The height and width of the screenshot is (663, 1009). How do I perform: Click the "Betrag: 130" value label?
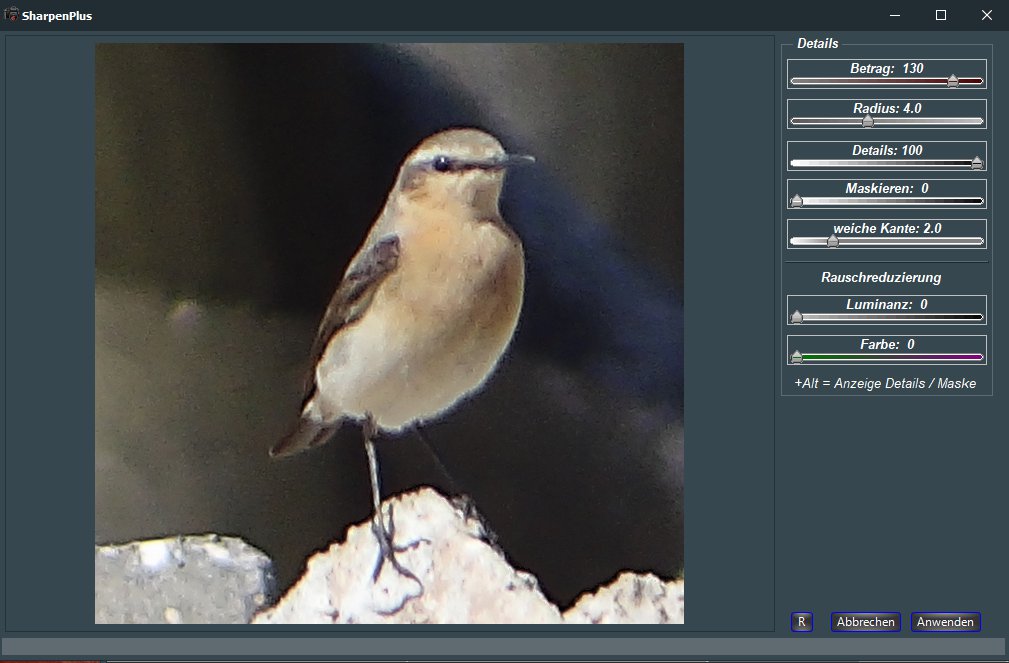click(886, 69)
